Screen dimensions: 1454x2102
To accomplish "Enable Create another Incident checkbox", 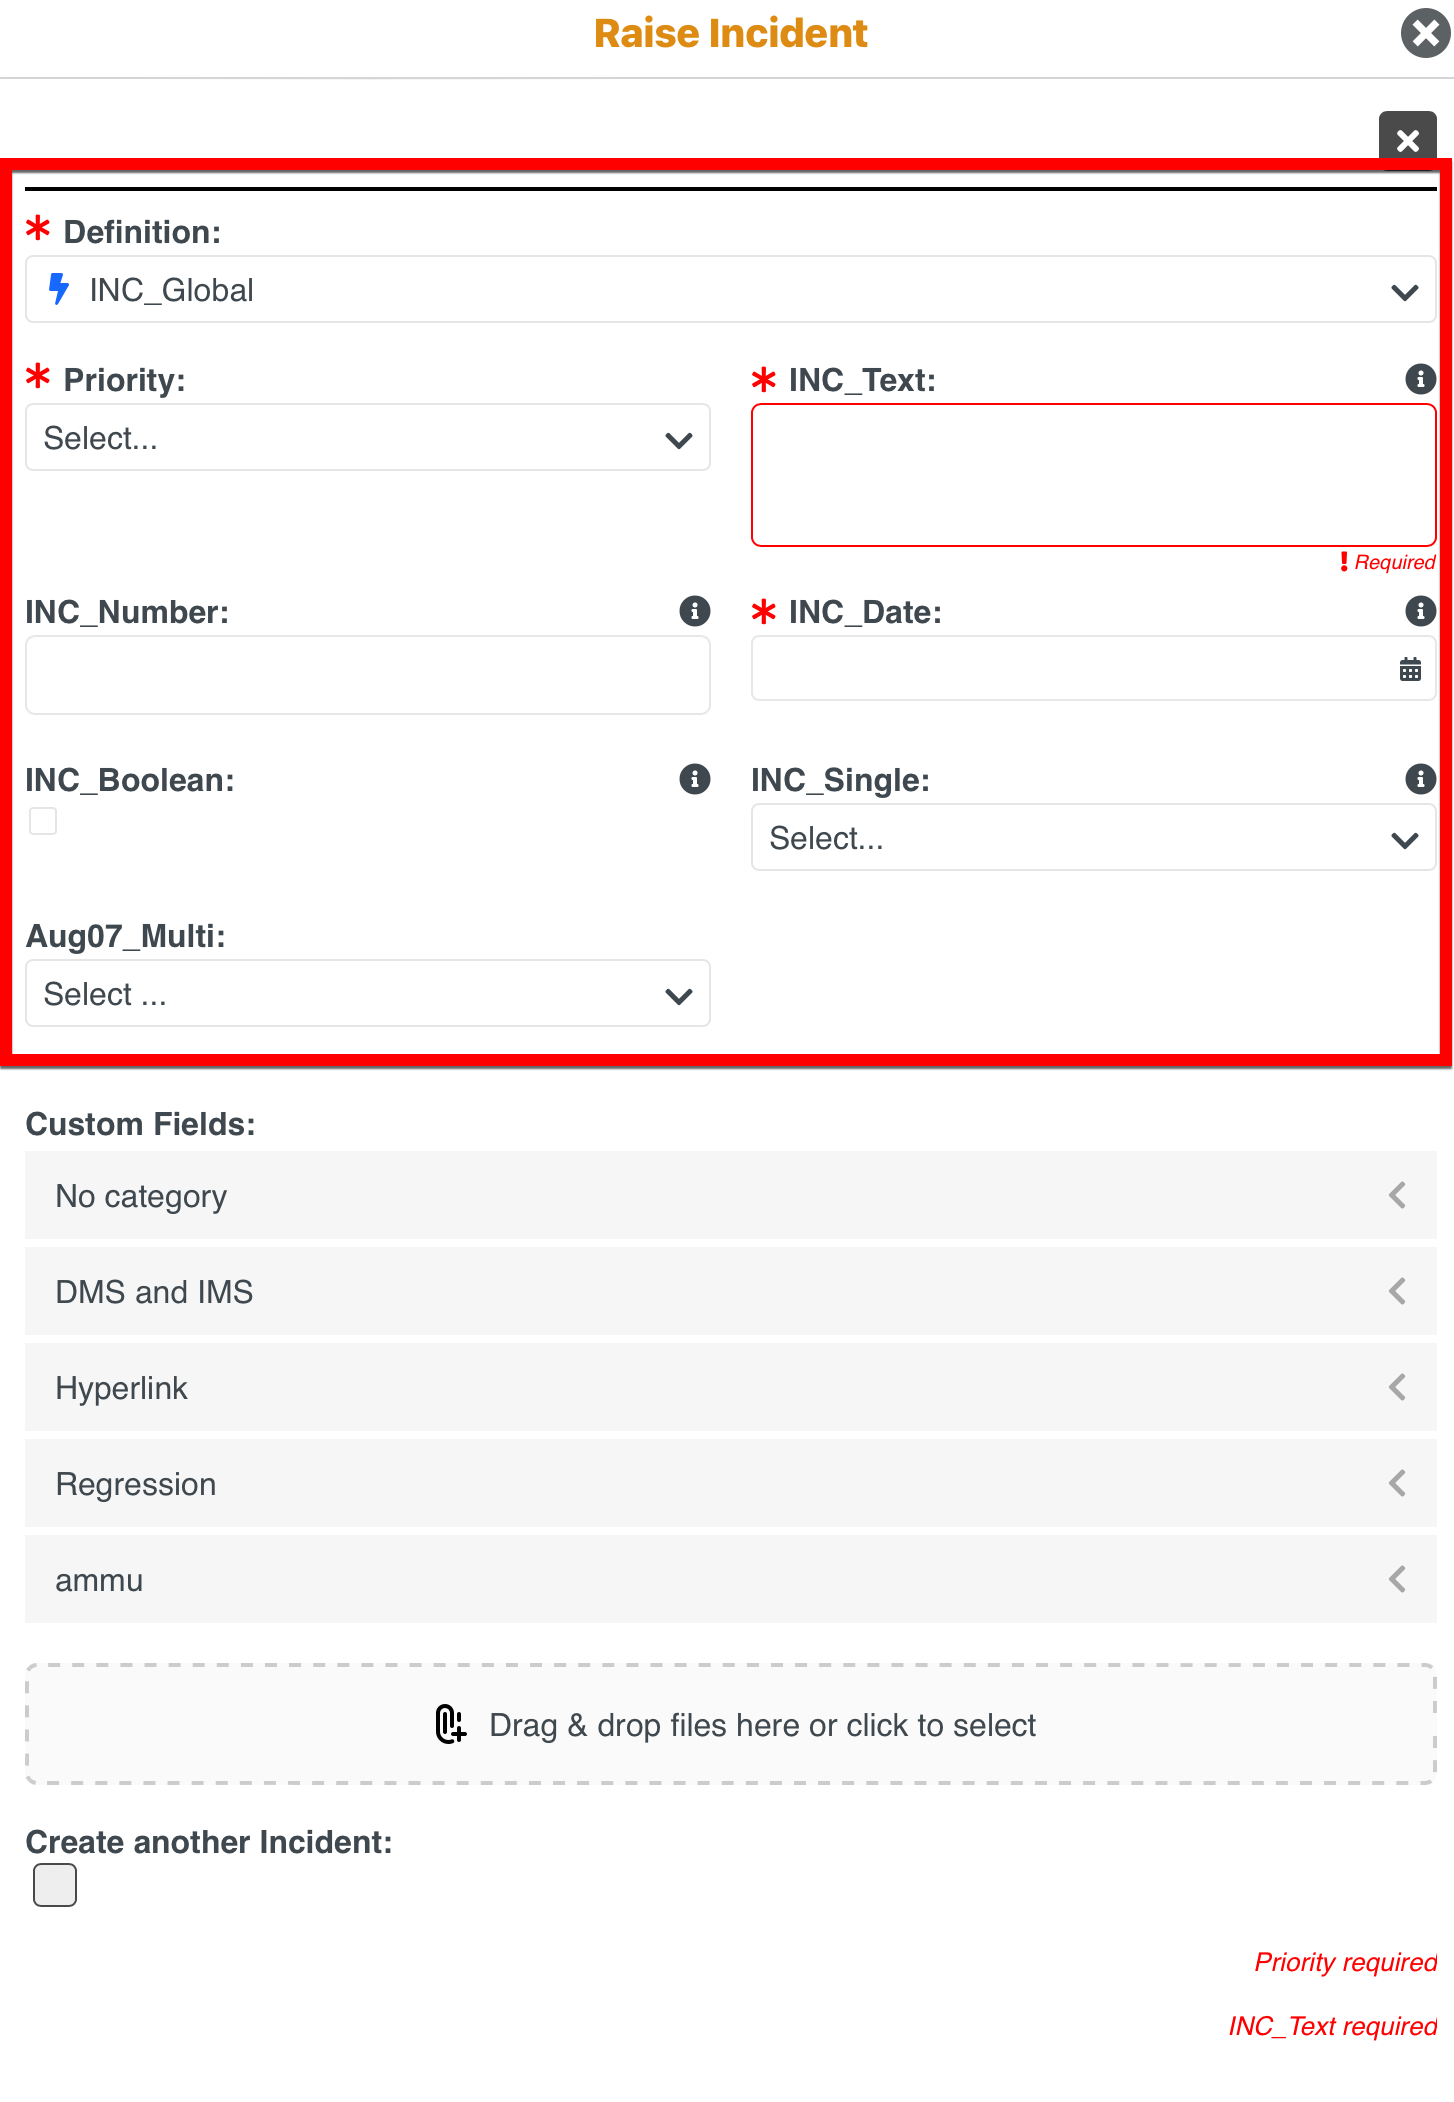I will [55, 1885].
